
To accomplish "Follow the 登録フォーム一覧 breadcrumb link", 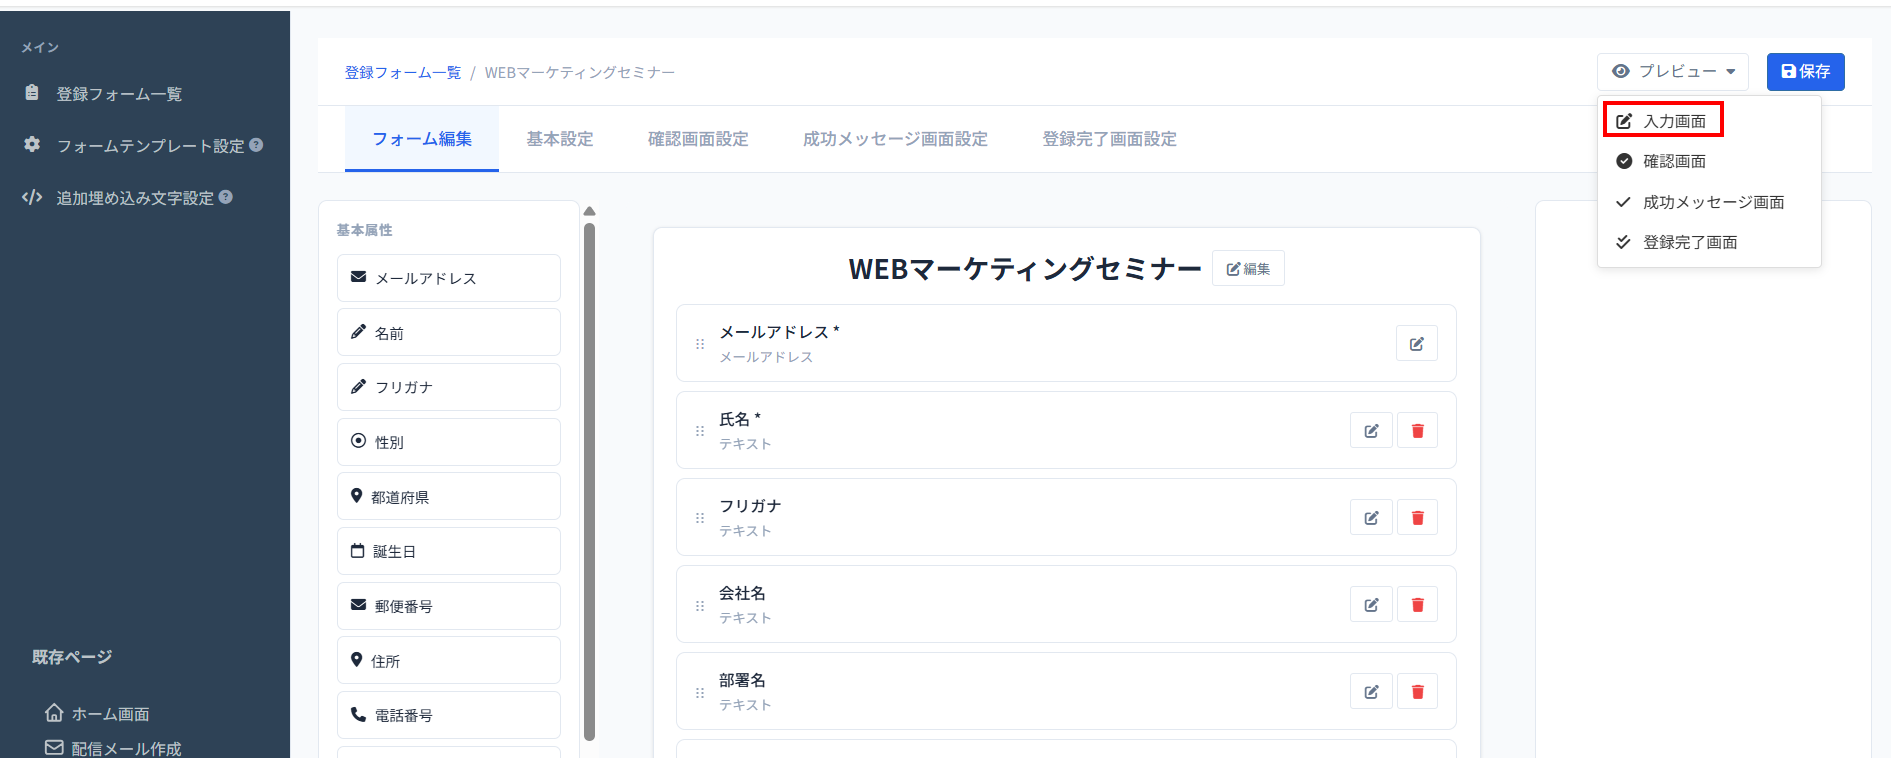I will 403,73.
